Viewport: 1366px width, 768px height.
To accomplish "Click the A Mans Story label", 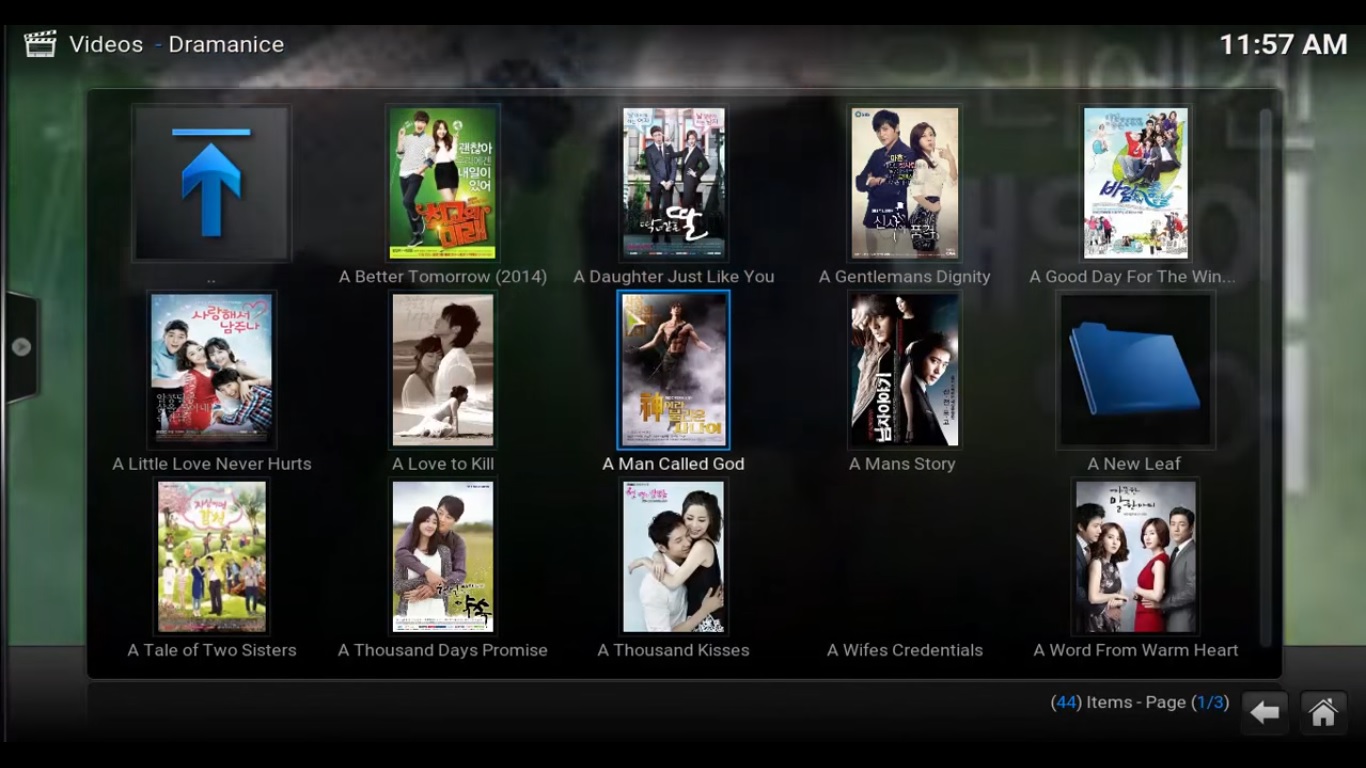I will pos(903,464).
